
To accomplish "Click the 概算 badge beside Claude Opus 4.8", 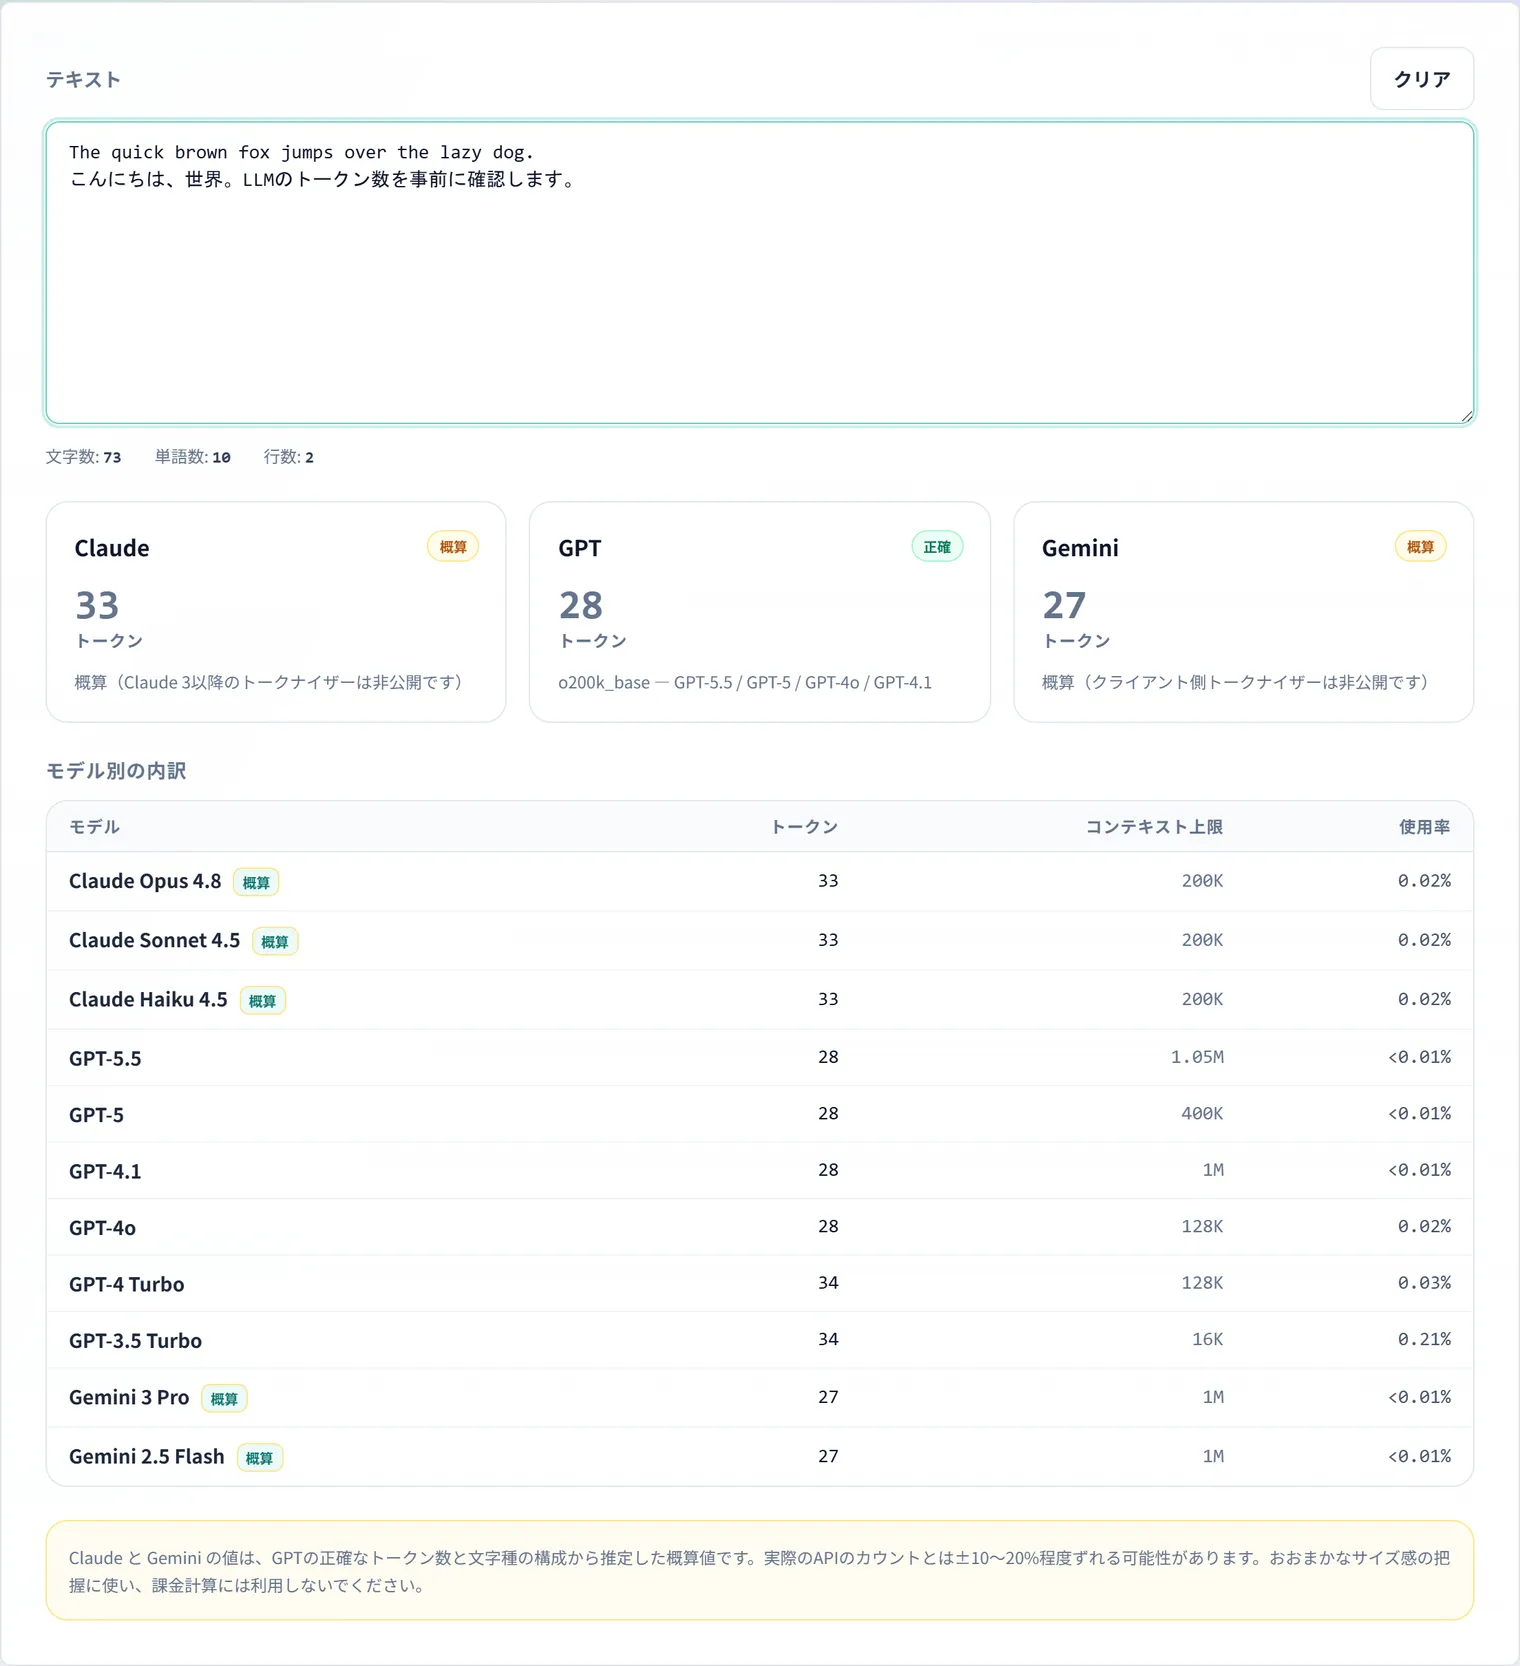I will pyautogui.click(x=256, y=882).
